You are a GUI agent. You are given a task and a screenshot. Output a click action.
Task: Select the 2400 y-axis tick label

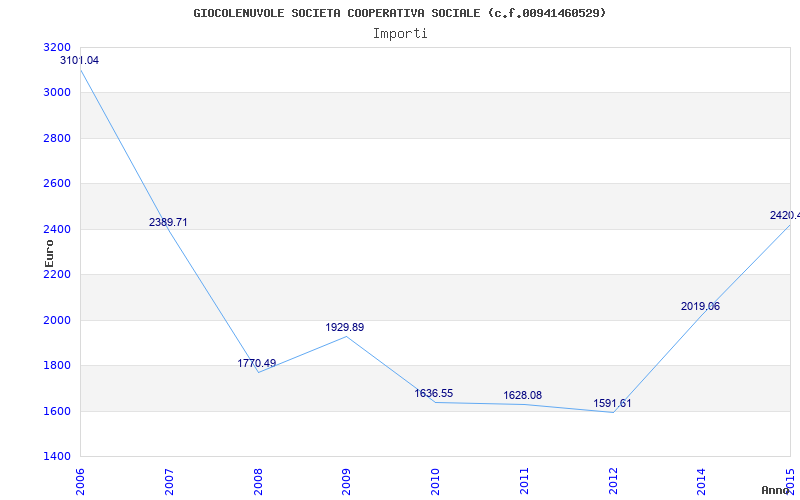[x=57, y=230]
